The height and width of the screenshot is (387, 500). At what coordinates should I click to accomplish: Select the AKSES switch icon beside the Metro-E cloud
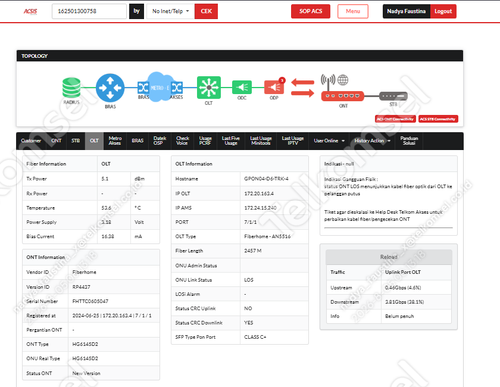(x=177, y=88)
